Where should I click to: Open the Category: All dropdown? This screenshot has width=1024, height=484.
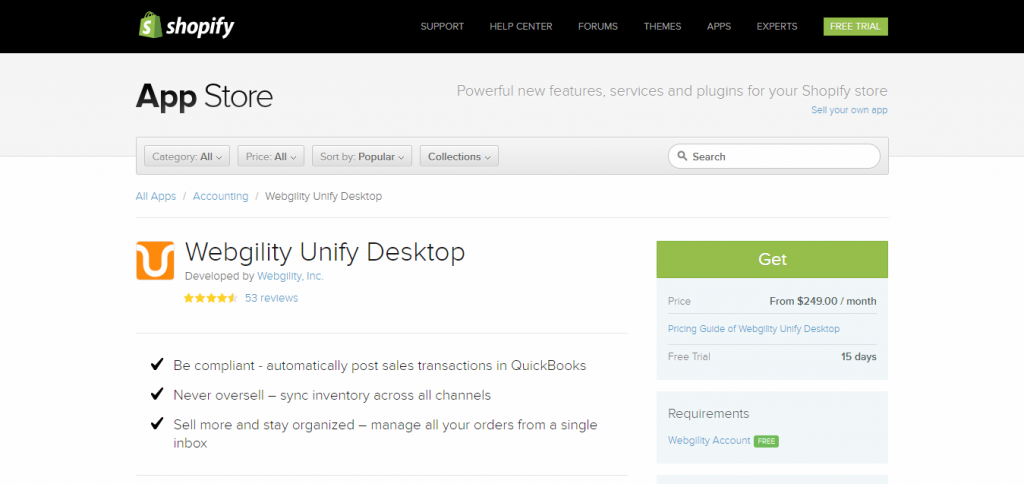tap(187, 156)
